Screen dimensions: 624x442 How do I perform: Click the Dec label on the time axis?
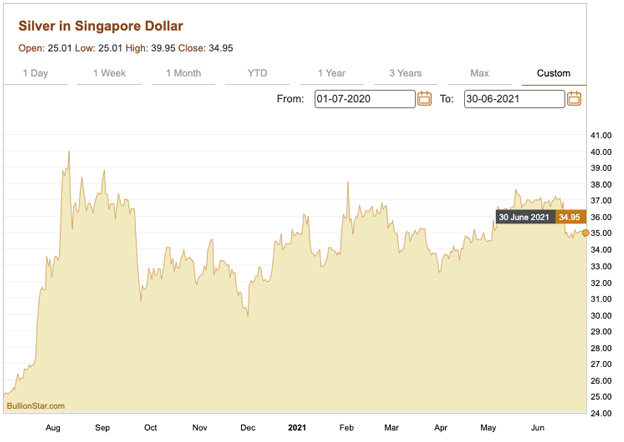(x=248, y=428)
